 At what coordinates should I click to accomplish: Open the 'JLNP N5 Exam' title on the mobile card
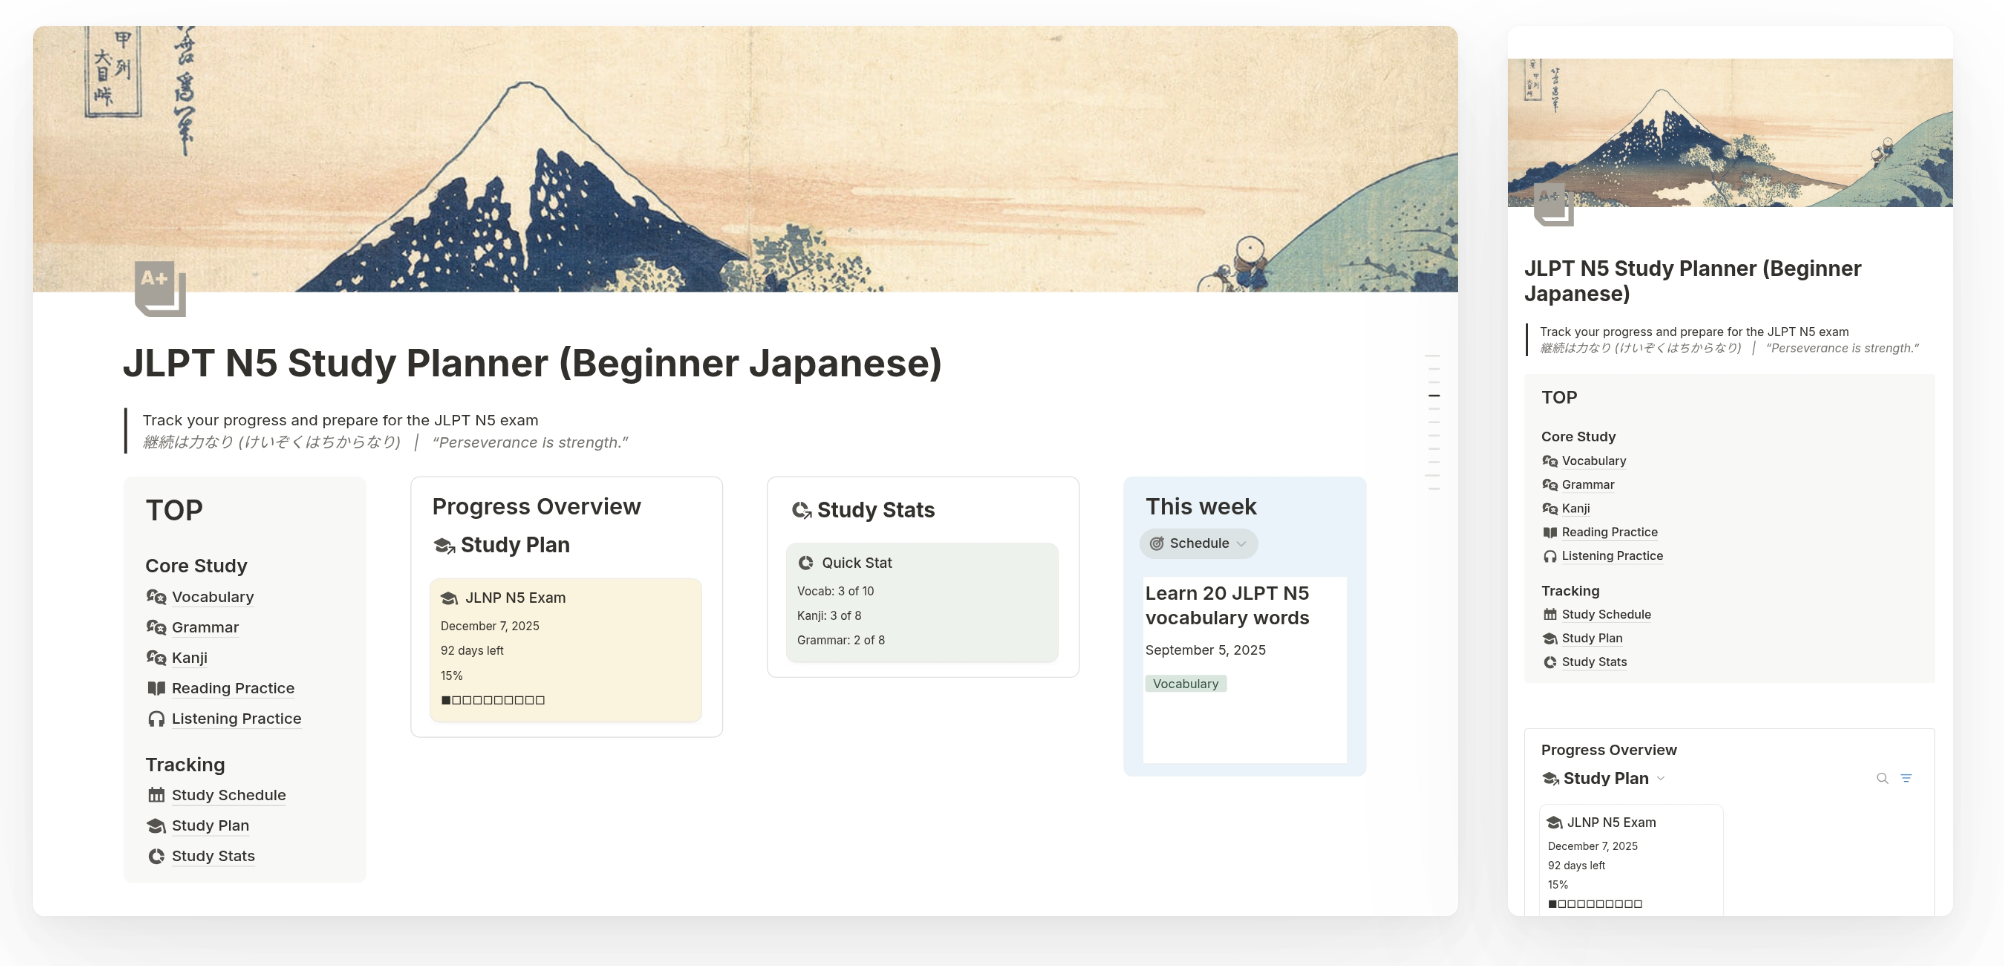pos(1611,823)
